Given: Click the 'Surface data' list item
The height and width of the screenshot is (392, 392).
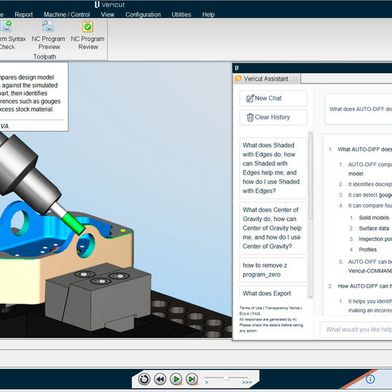Looking at the screenshot, I should pyautogui.click(x=374, y=228).
